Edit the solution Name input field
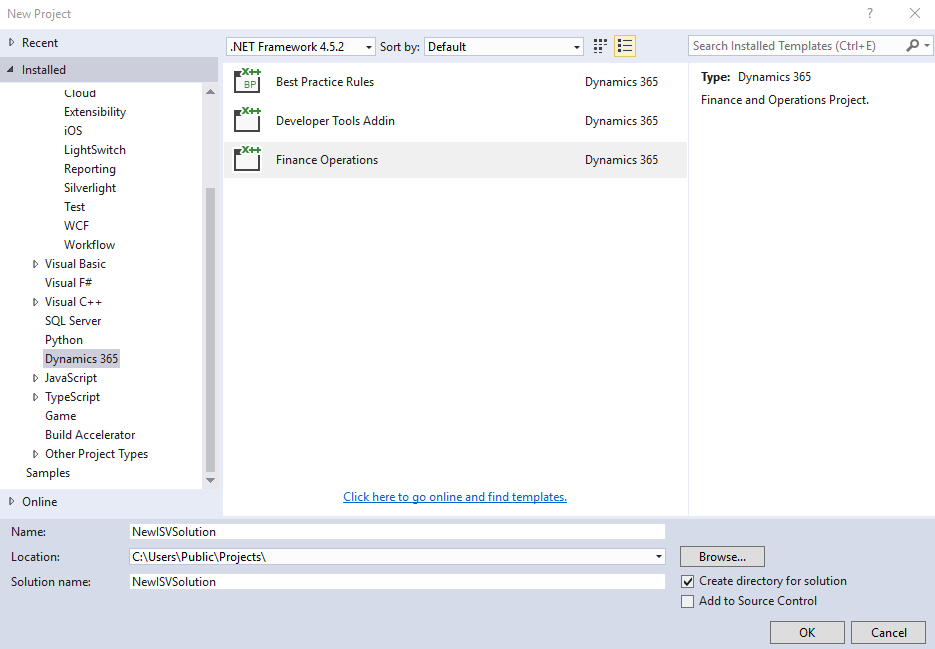This screenshot has height=649, width=935. pyautogui.click(x=395, y=531)
